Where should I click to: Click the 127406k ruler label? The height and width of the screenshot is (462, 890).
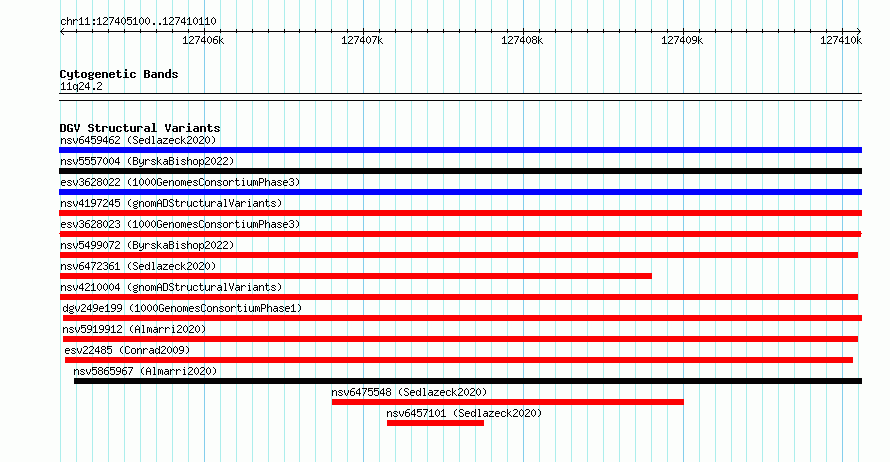(x=203, y=40)
